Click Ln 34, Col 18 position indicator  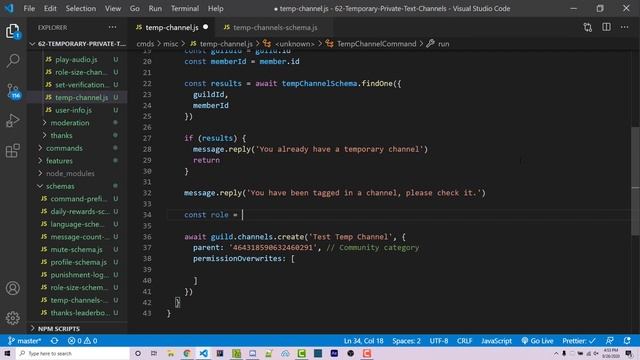pyautogui.click(x=363, y=341)
